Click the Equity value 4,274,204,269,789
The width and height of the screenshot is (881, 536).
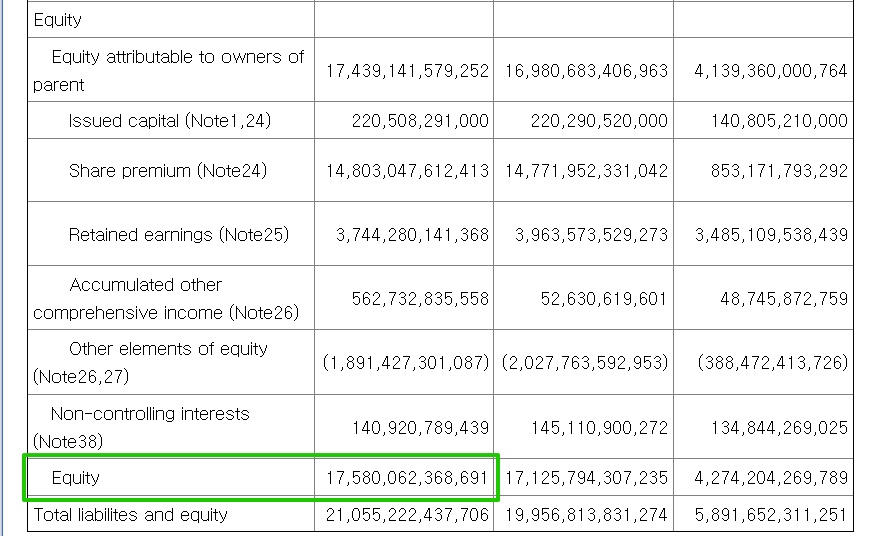(771, 478)
